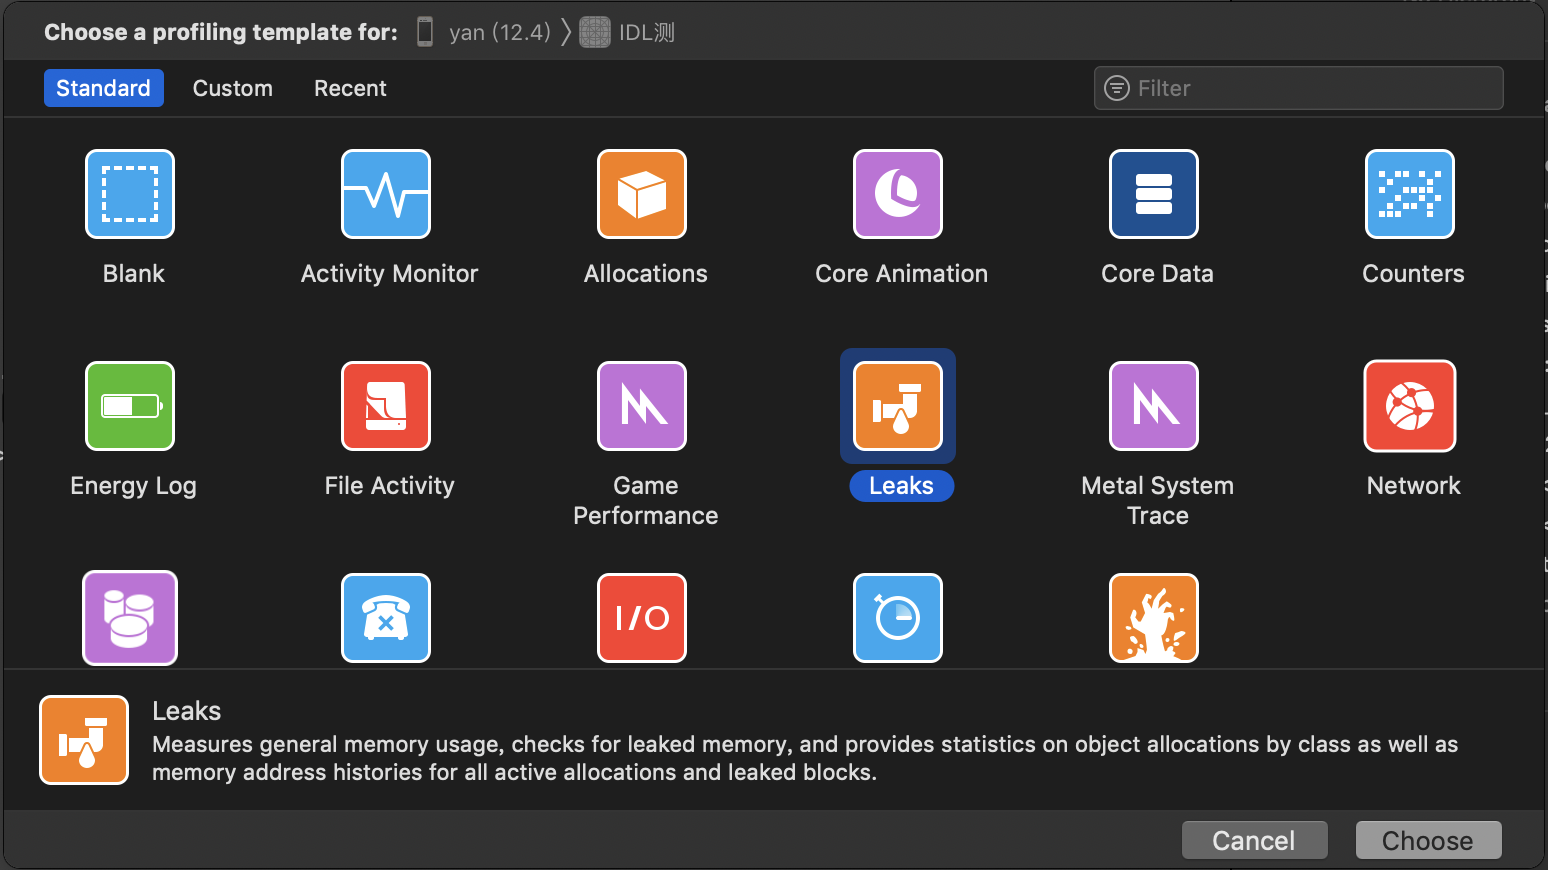The width and height of the screenshot is (1548, 870).
Task: Pick the red I/O System Usage template
Action: coord(642,618)
